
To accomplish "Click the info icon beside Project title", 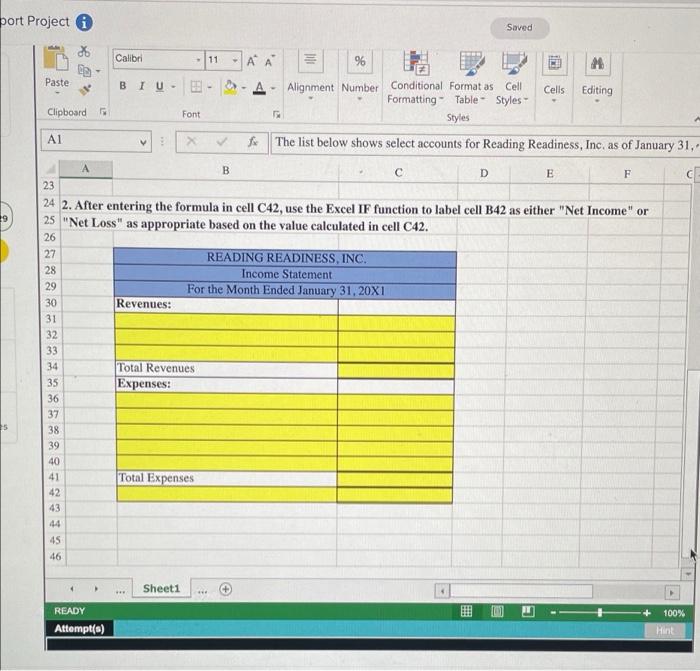I will click(84, 22).
